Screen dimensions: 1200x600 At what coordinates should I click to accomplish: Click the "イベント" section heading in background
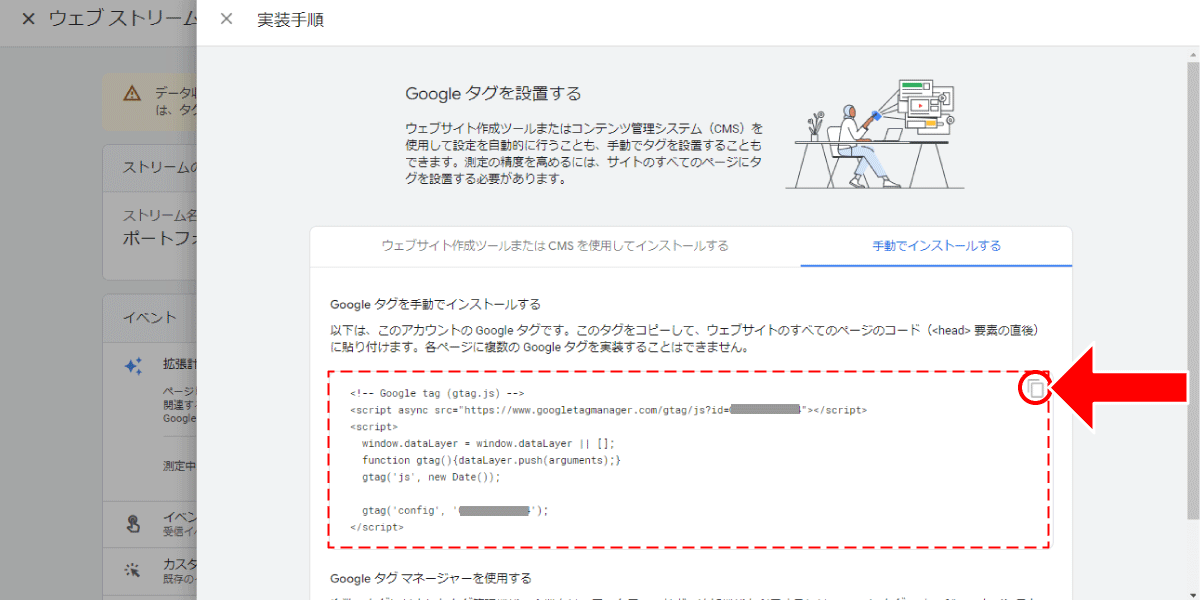150,317
